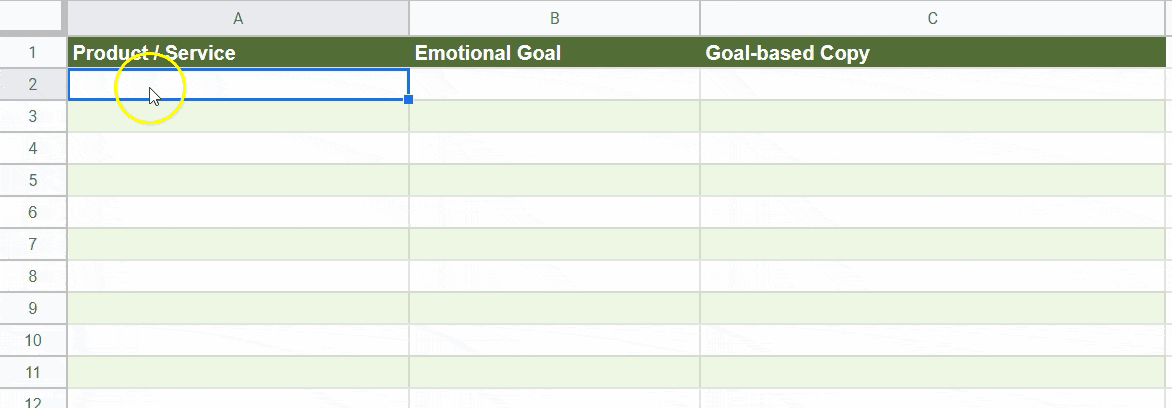Select column A header
Screen dimensions: 1172x408
[x=238, y=19]
